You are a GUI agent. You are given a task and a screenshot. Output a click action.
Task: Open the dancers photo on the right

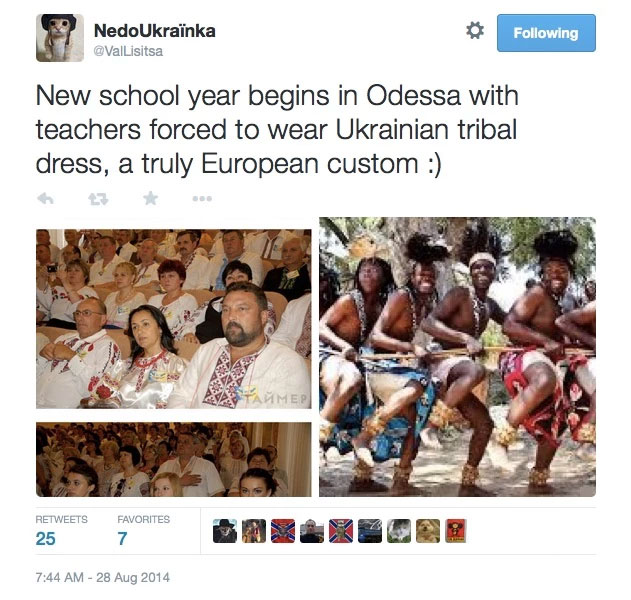[458, 357]
